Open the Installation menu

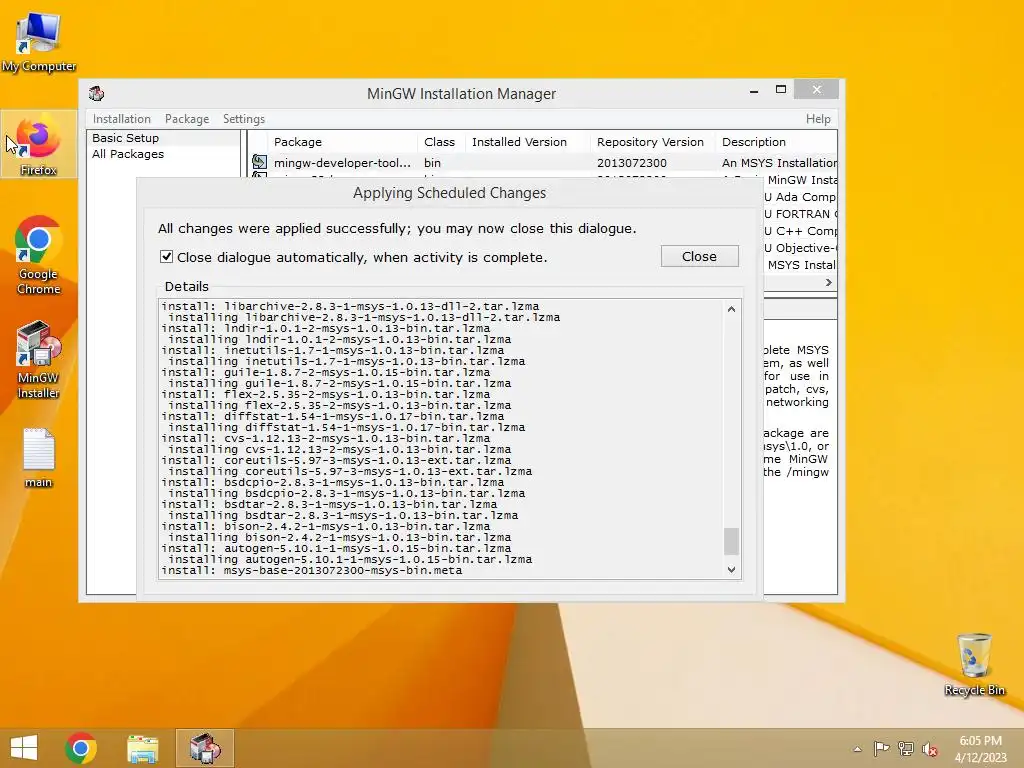point(121,119)
